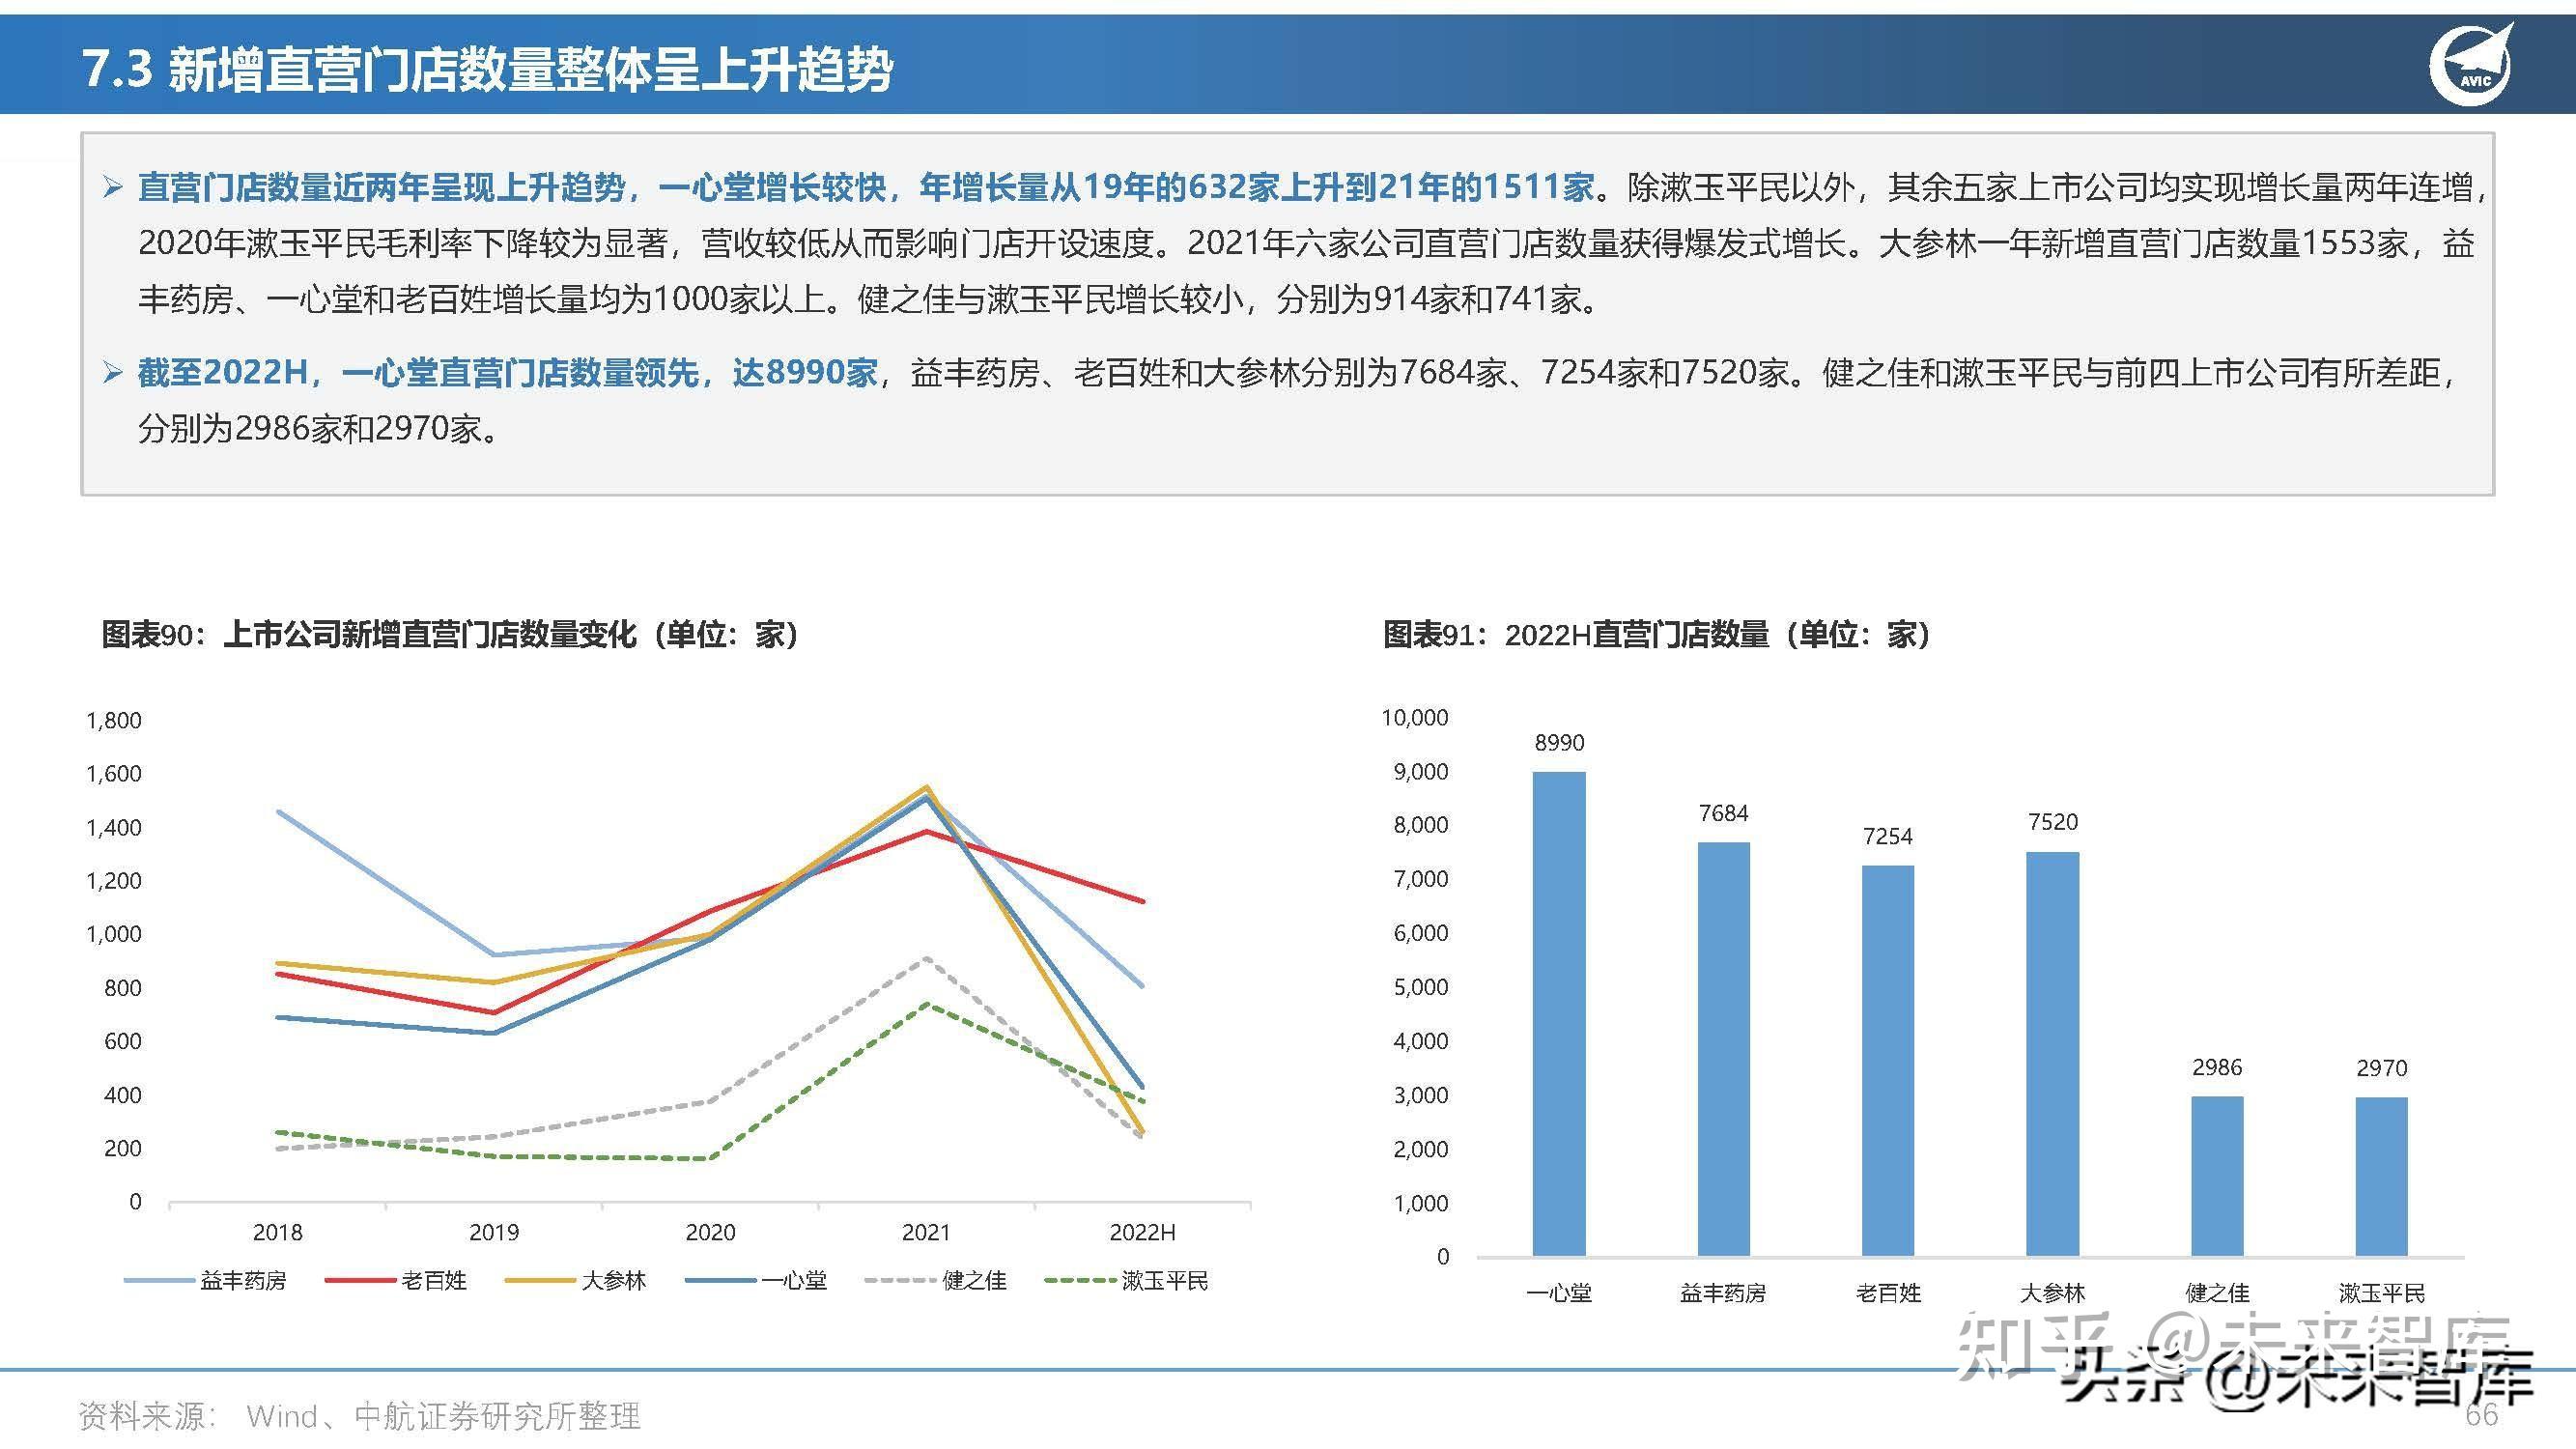Click the bold text '截至2022H，一心堂直营门店数量领先，达8990家'

click(507, 373)
